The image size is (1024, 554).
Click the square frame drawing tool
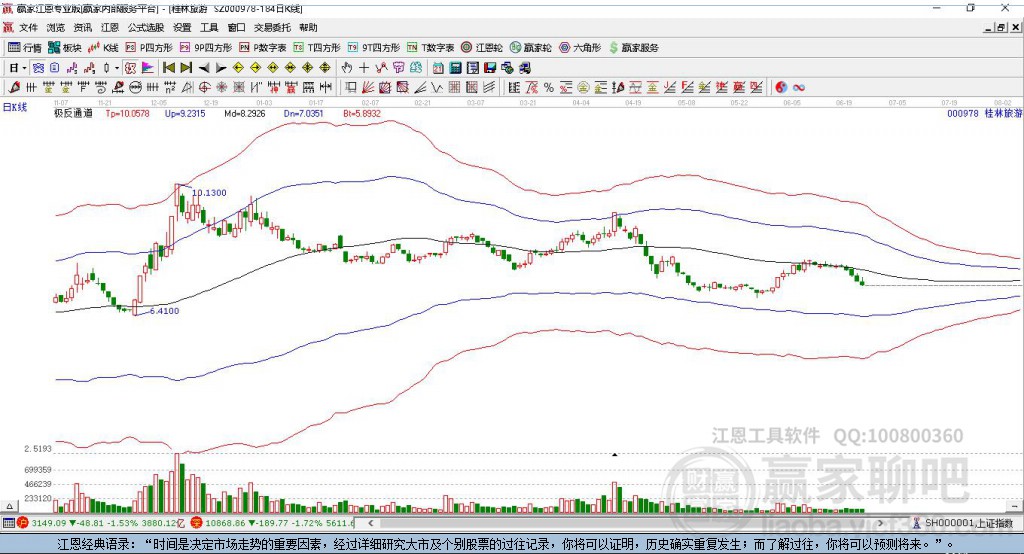pos(350,88)
